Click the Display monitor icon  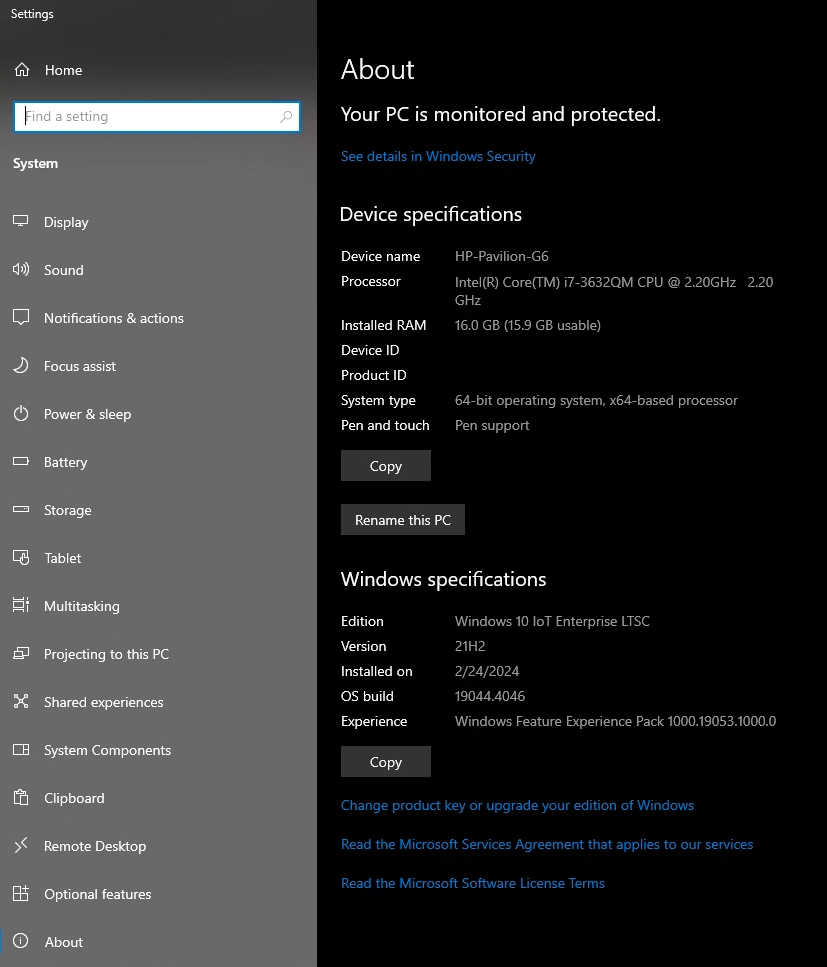tap(21, 221)
